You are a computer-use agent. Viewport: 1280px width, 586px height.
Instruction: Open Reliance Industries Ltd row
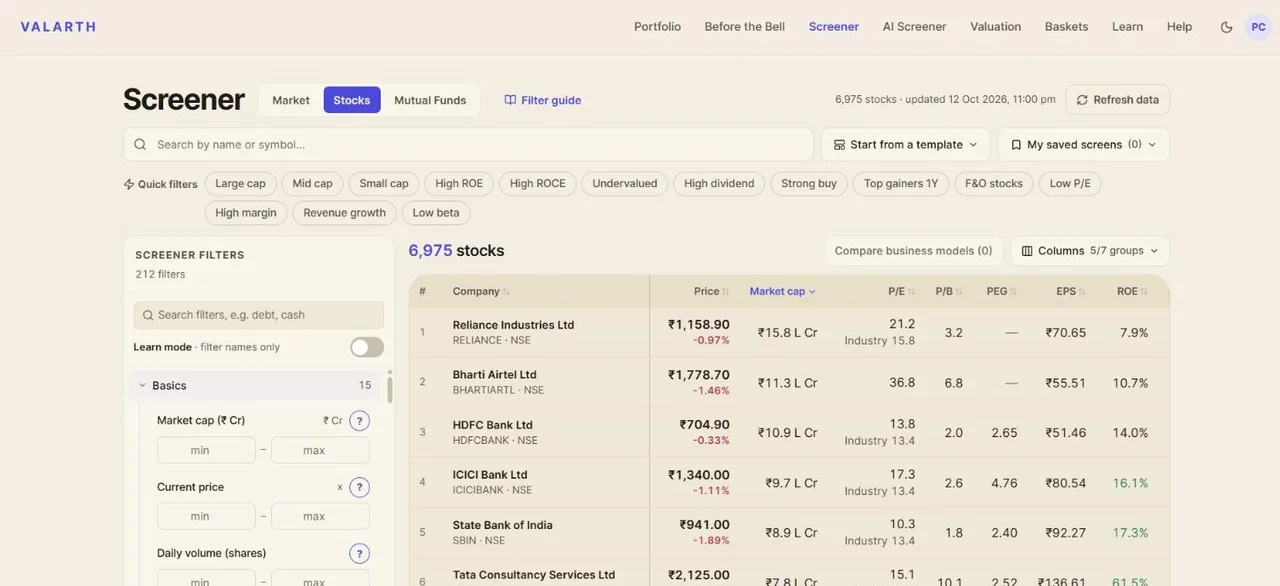click(x=789, y=332)
